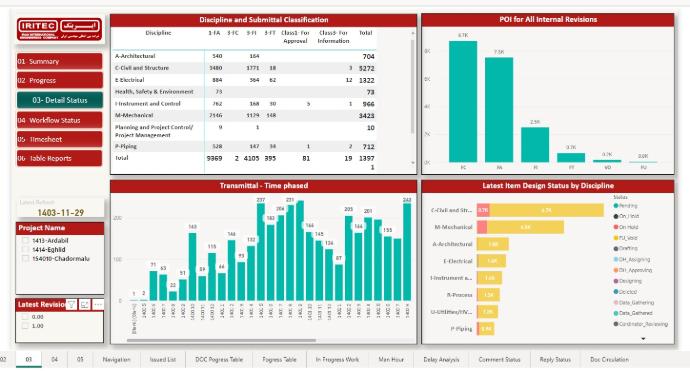Select the Pending status legend swatch
Image resolution: width=690 pixels, height=371 pixels.
coord(616,206)
